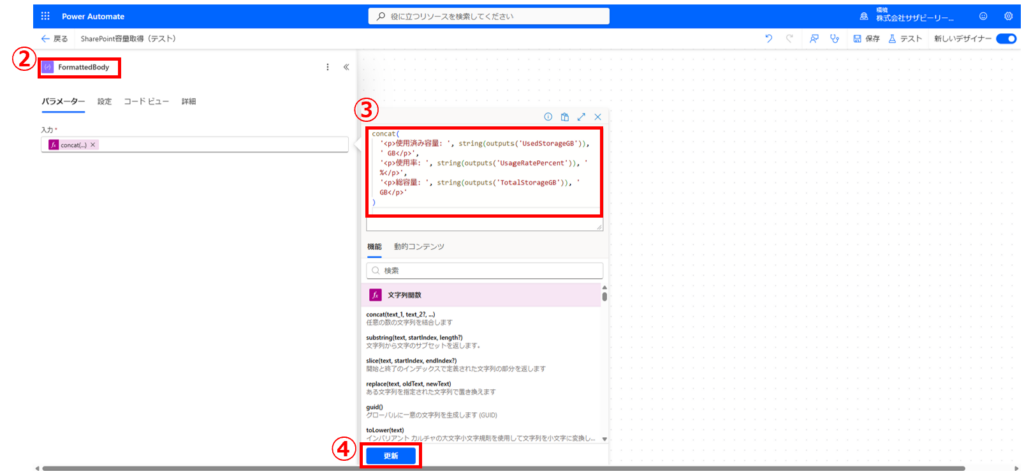This screenshot has width=1024, height=471.
Task: Click the info icon in expression editor
Action: click(x=548, y=117)
